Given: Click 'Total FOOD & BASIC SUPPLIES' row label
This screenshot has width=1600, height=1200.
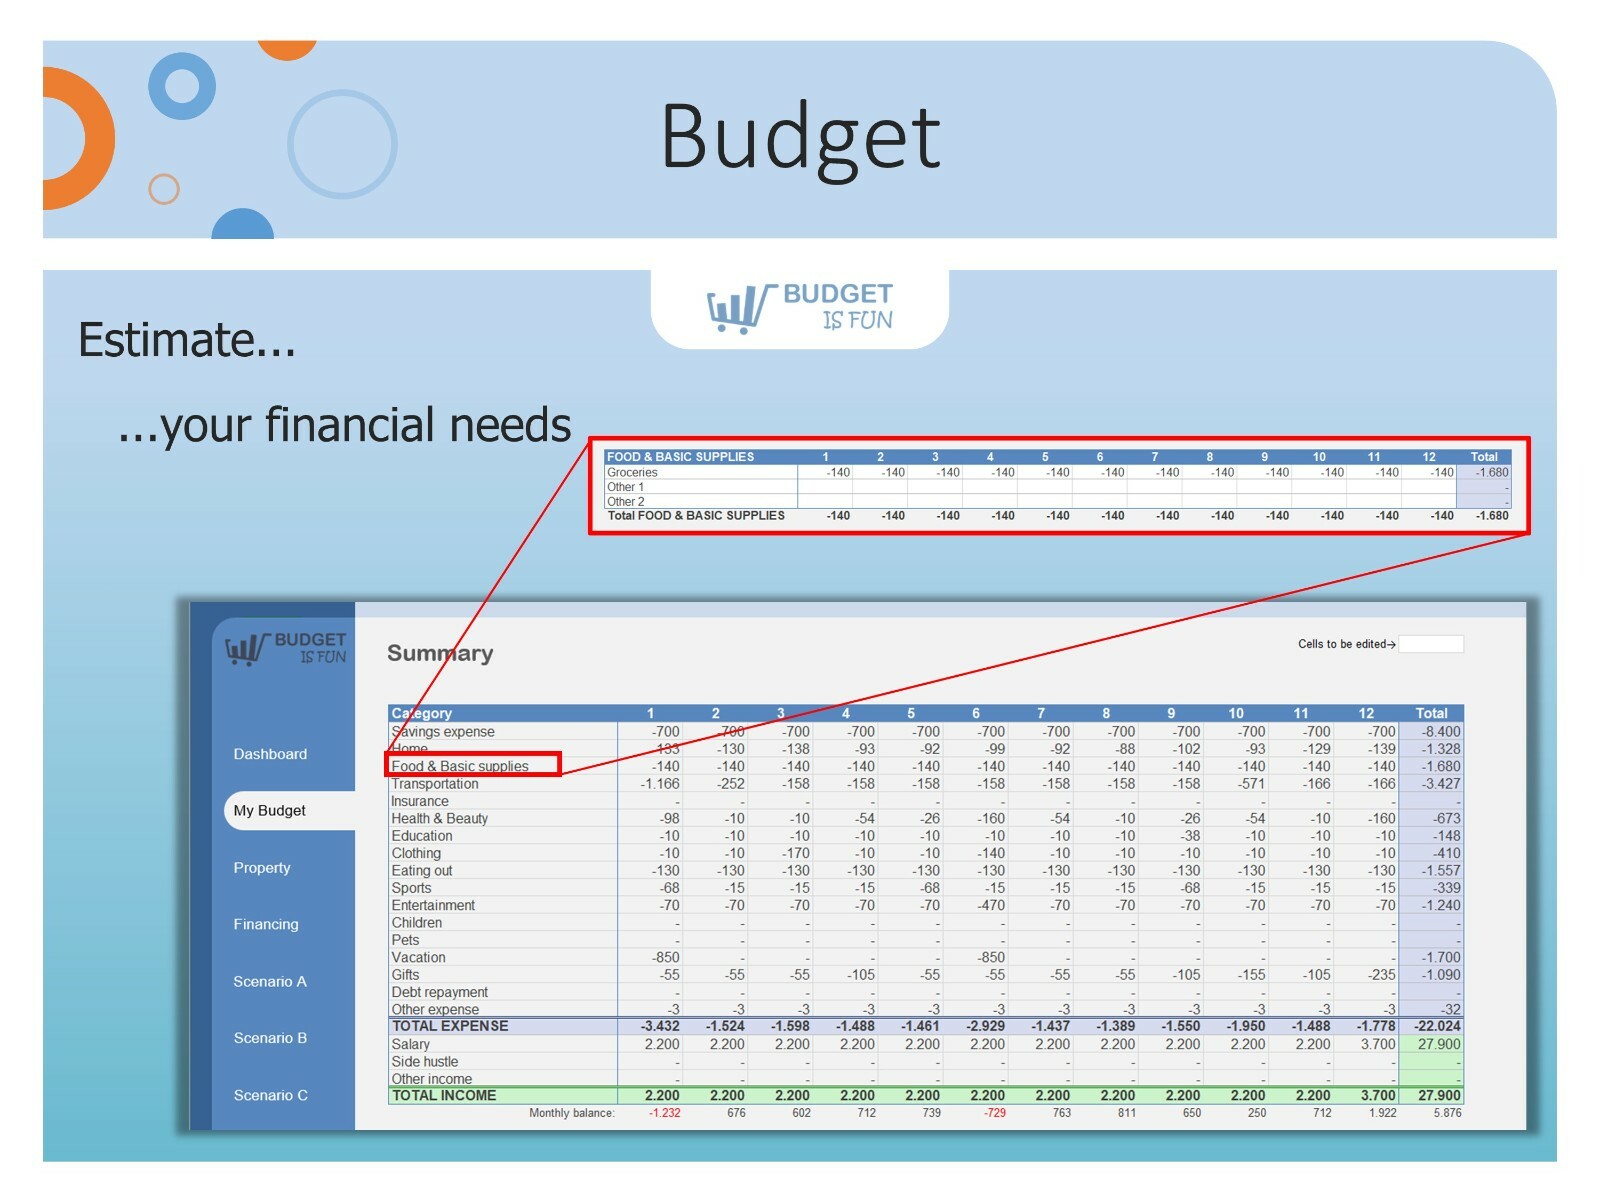Looking at the screenshot, I should click(696, 516).
